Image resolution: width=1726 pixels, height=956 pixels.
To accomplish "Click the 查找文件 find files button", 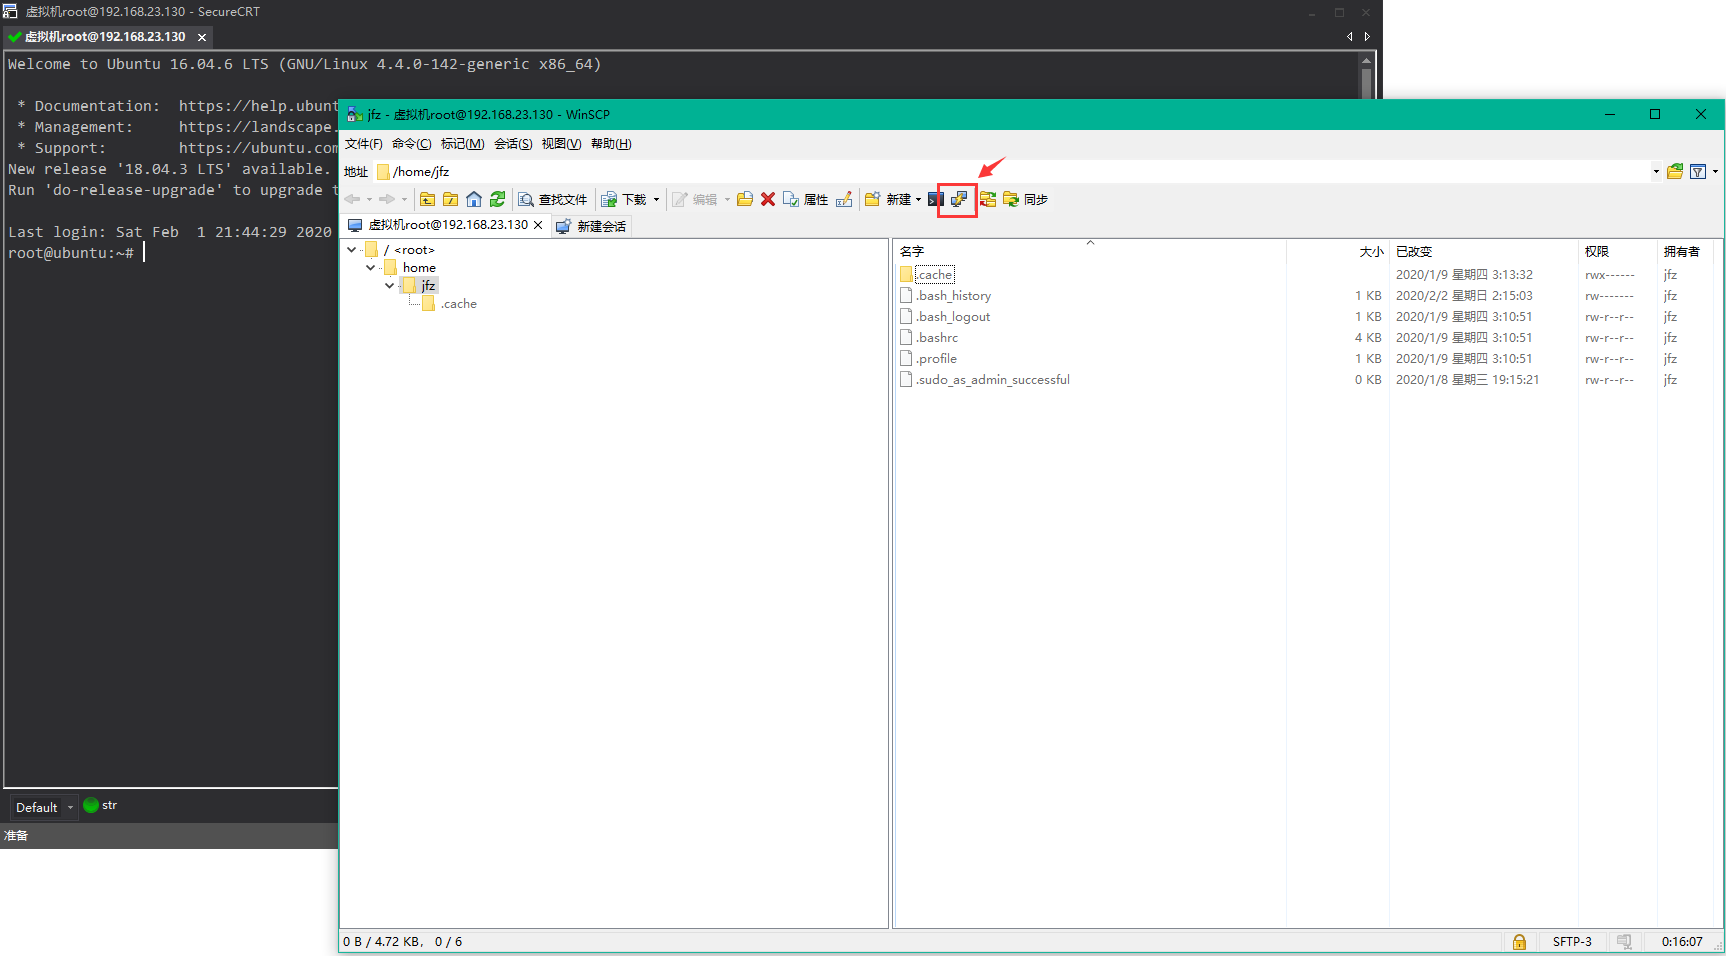I will 552,199.
